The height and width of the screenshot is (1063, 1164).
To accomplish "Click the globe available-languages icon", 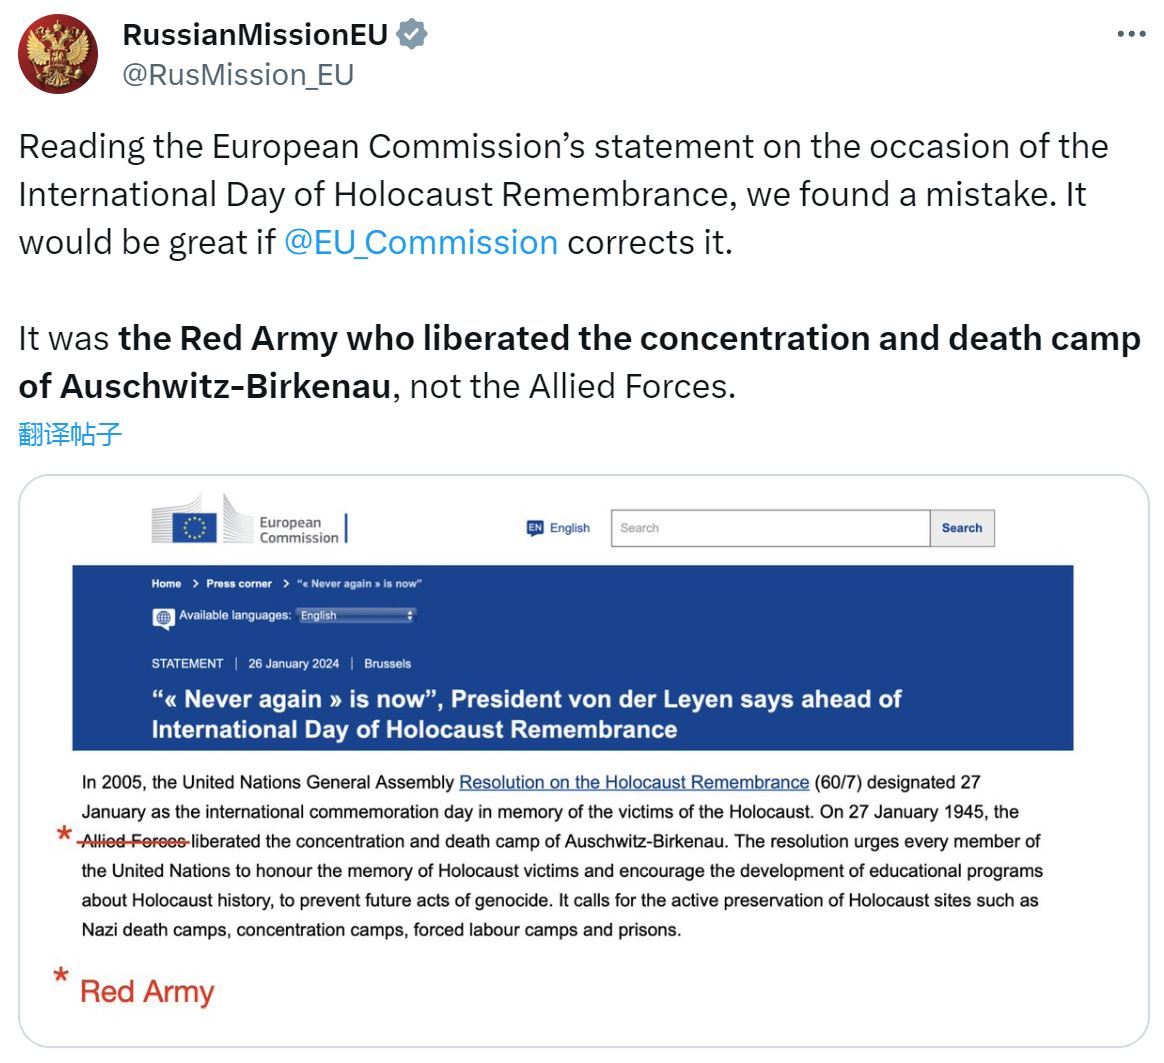I will (x=163, y=617).
